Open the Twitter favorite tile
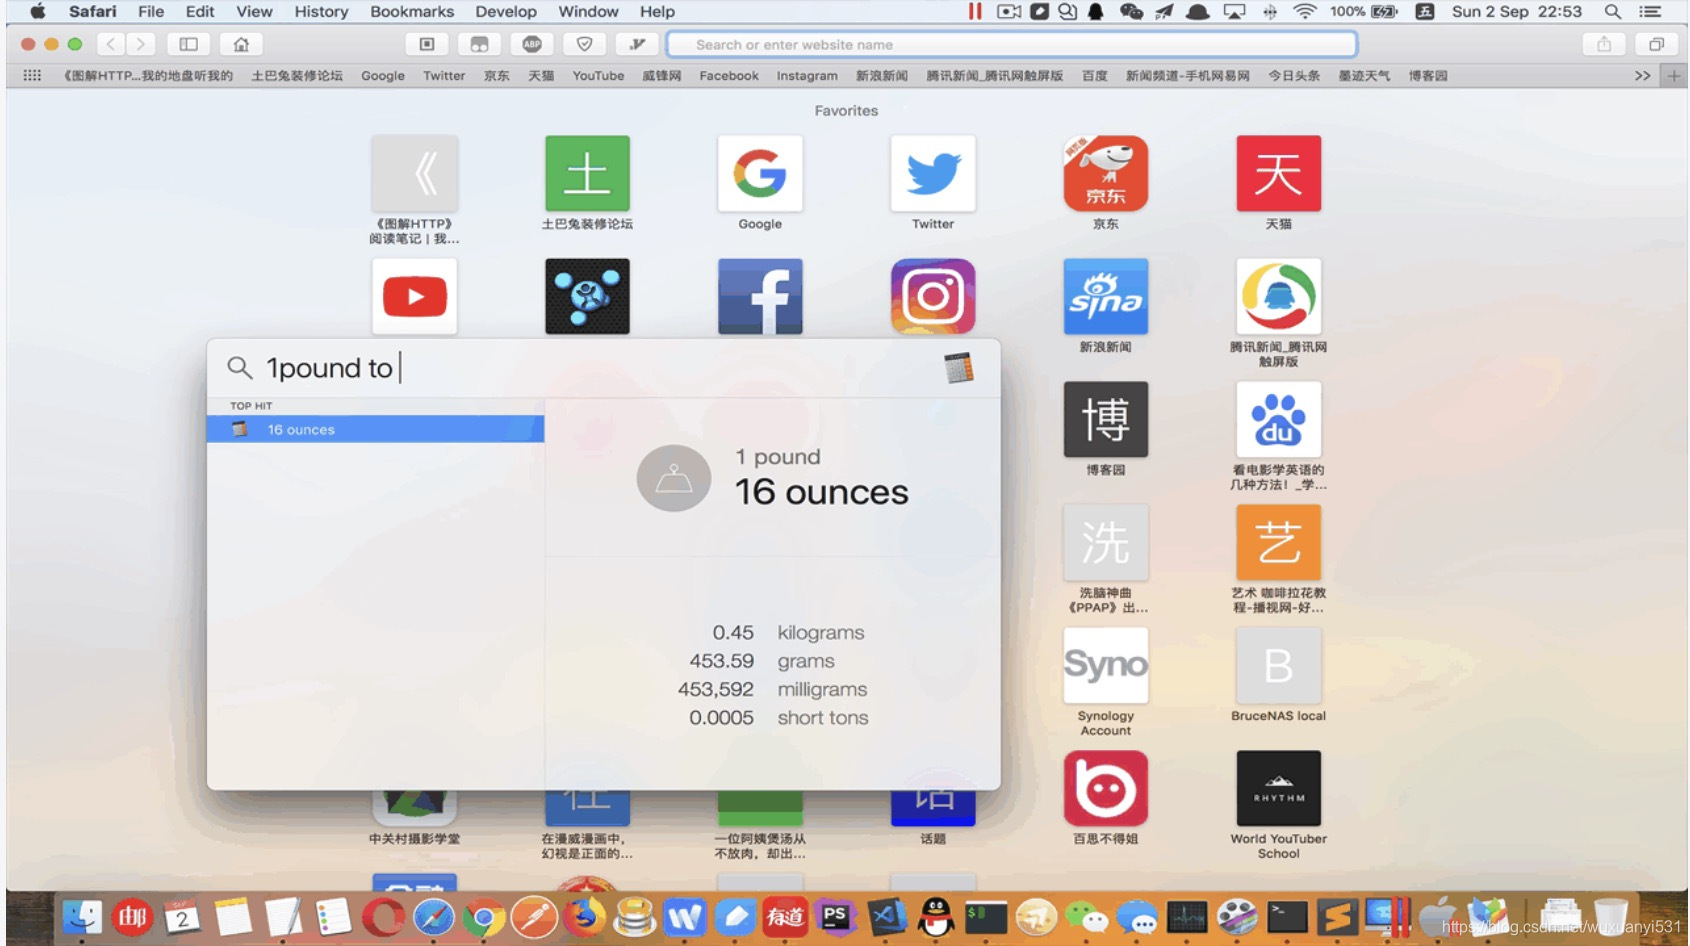 point(933,174)
